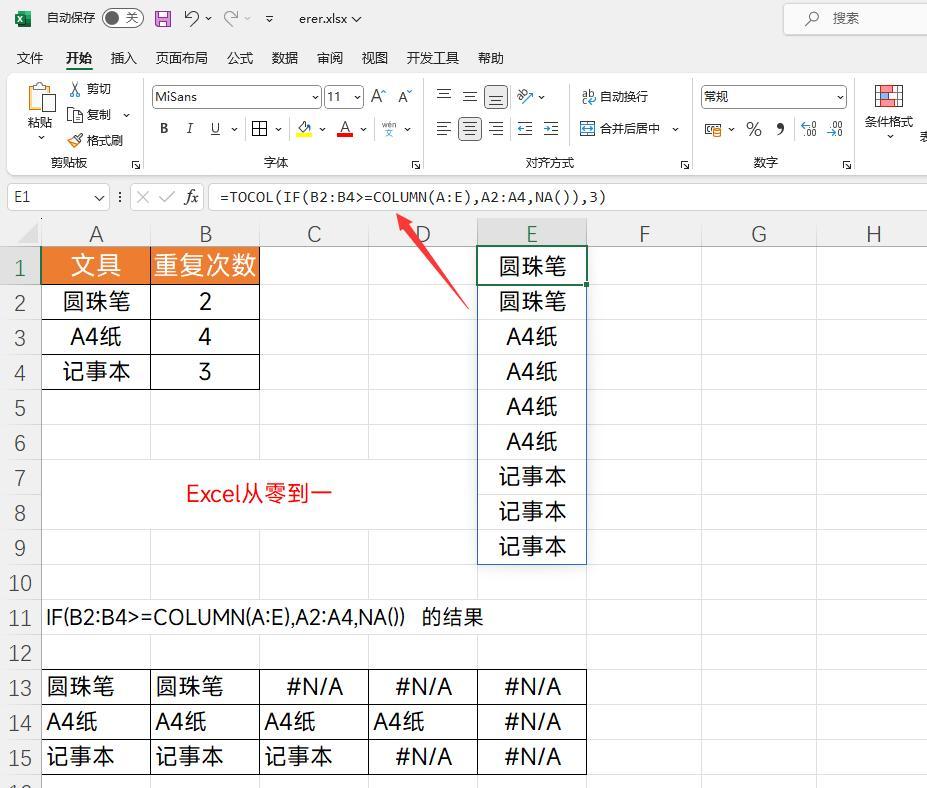927x788 pixels.
Task: Align text left
Action: (x=443, y=128)
